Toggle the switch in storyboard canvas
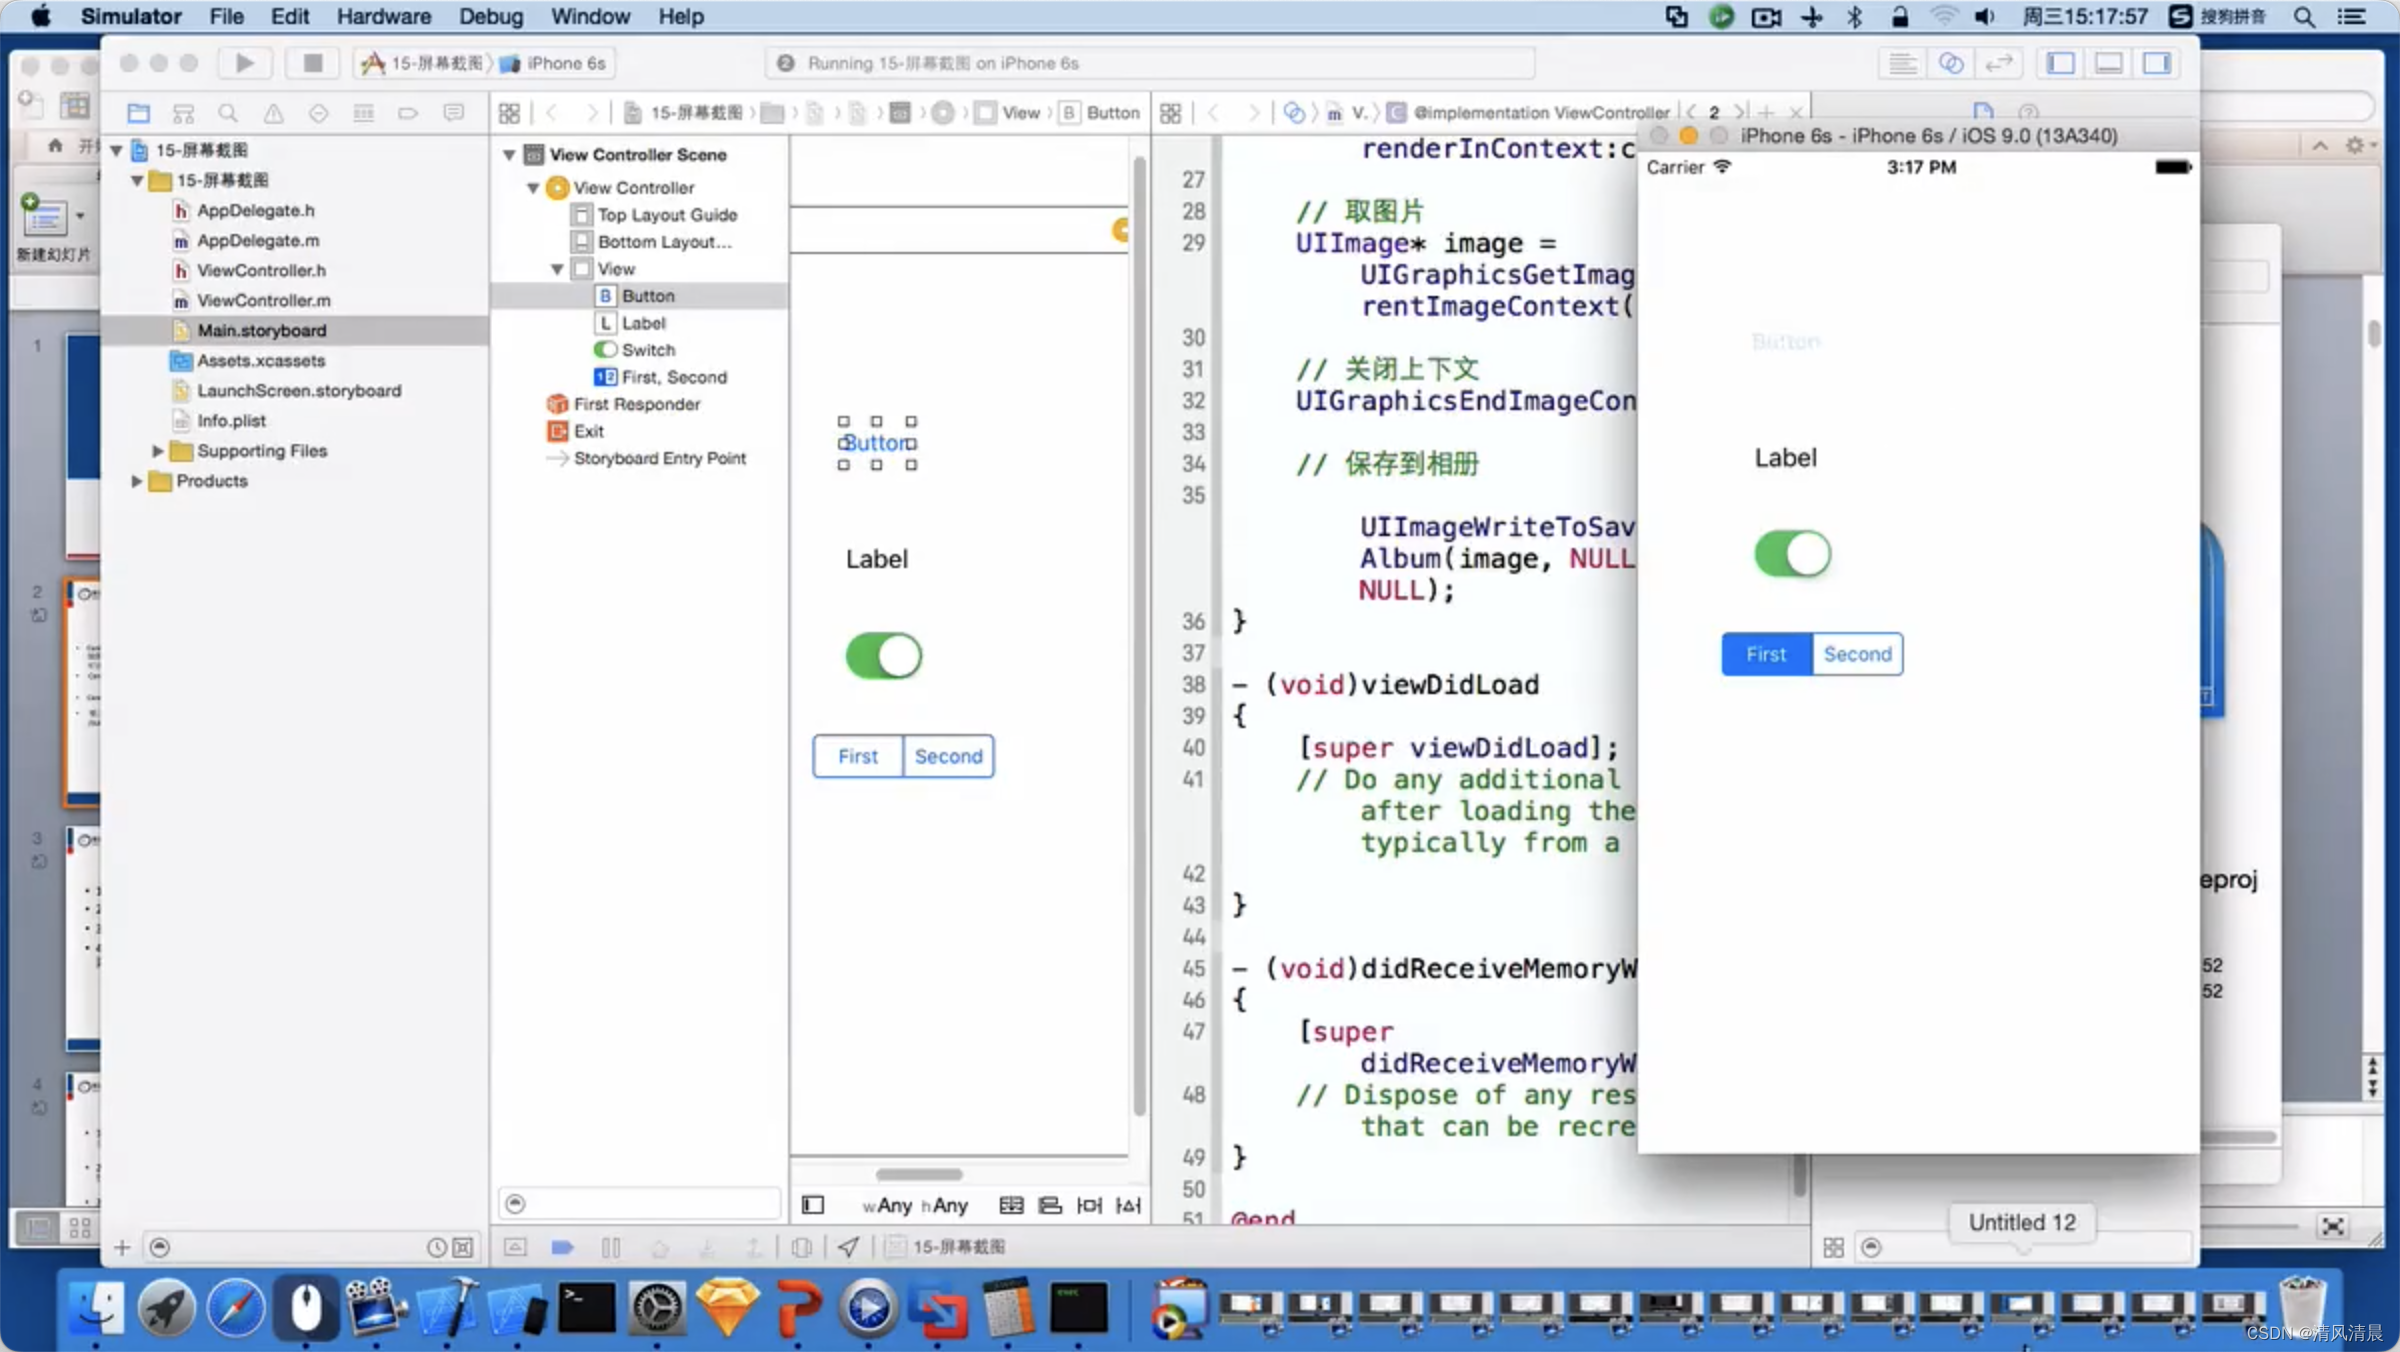This screenshot has width=2400, height=1352. 883,656
